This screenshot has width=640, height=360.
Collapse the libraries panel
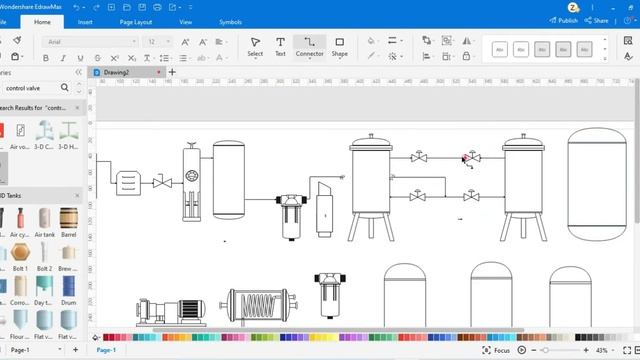pos(78,72)
